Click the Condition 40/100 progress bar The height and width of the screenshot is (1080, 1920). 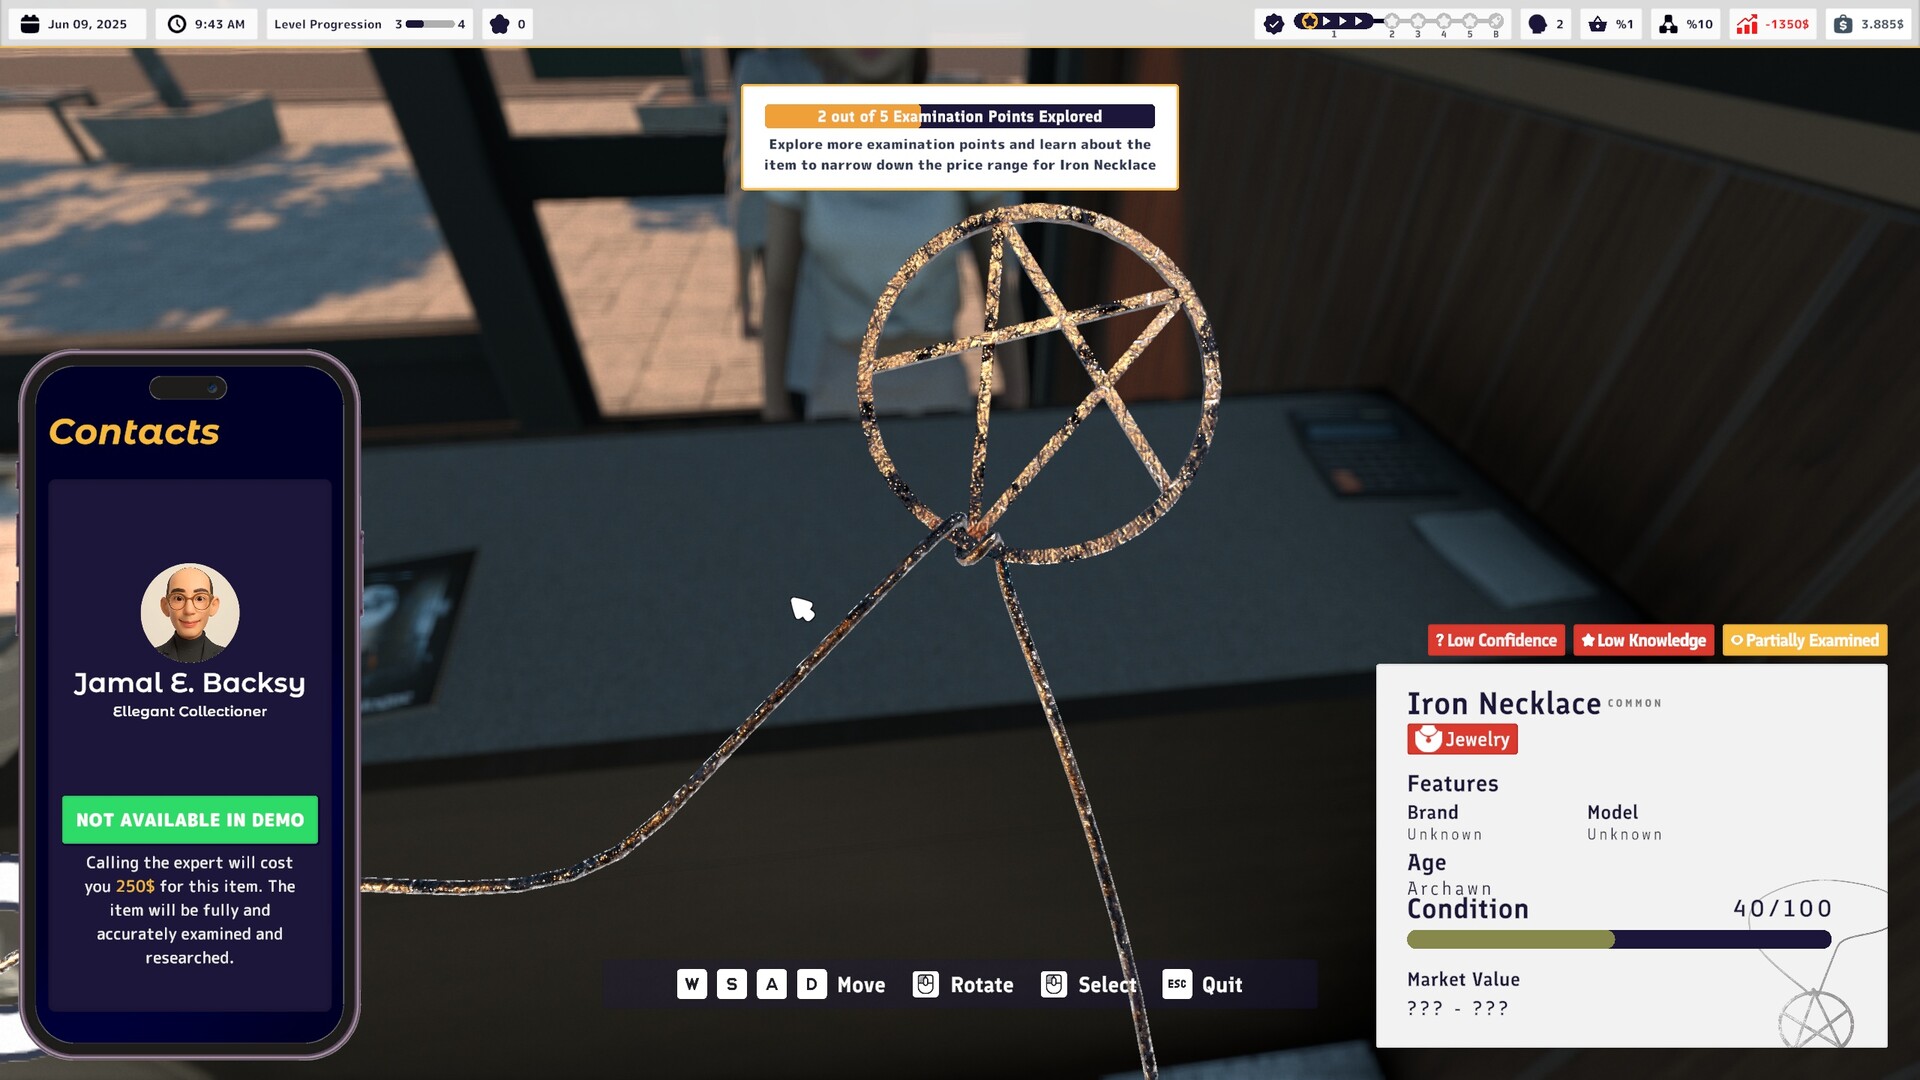(x=1618, y=939)
